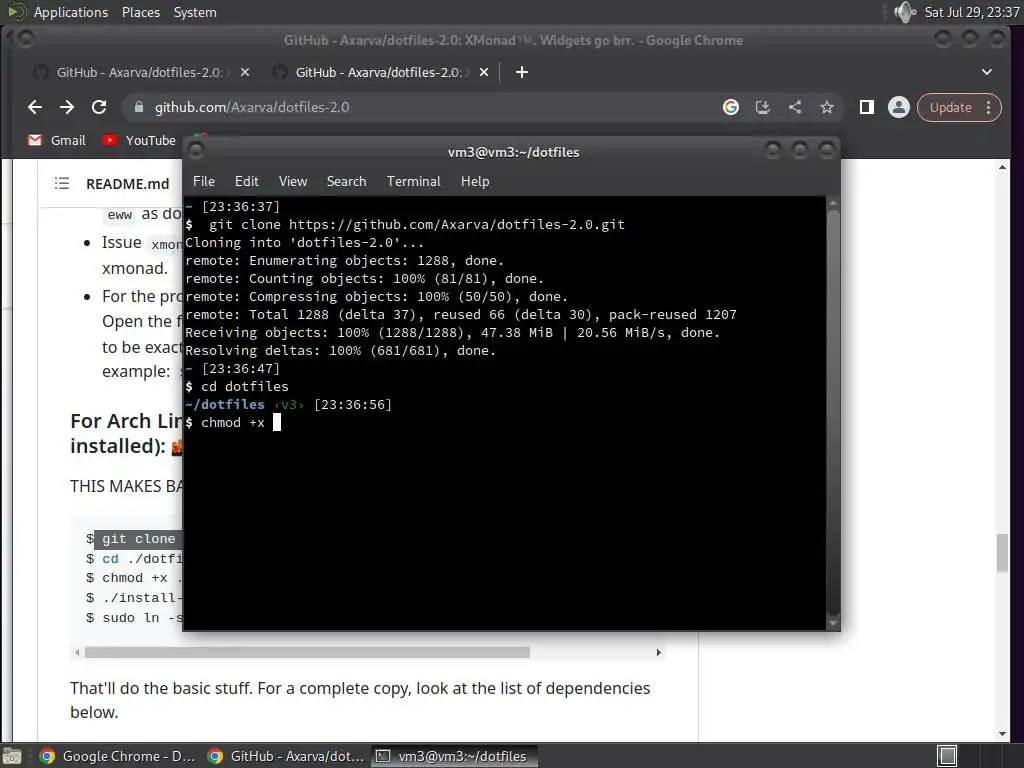
Task: Install page as app icon
Action: pyautogui.click(x=763, y=107)
